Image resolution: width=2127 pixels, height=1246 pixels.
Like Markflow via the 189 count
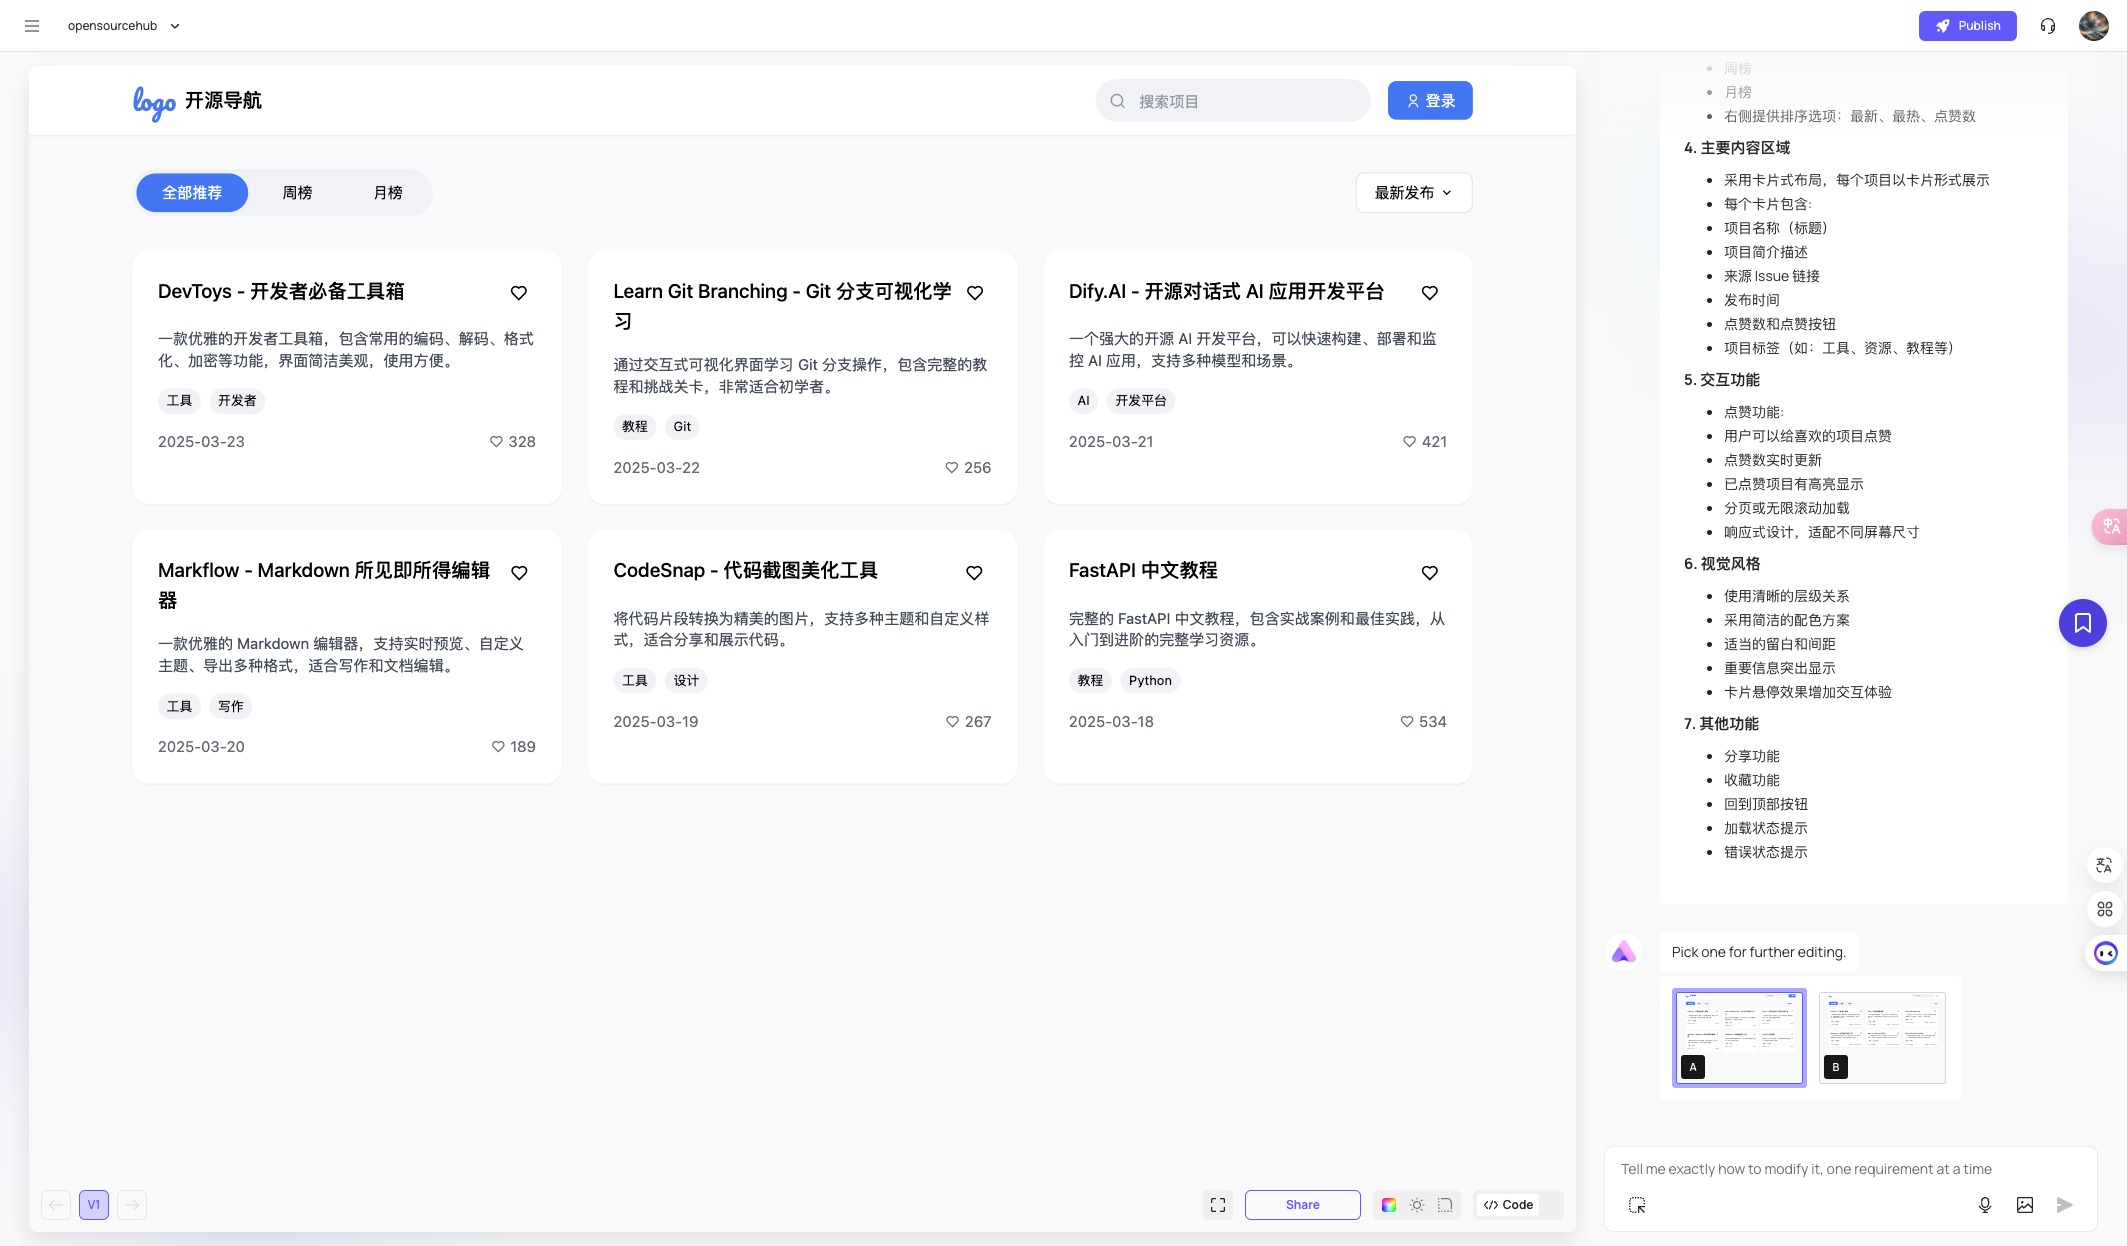(x=513, y=747)
